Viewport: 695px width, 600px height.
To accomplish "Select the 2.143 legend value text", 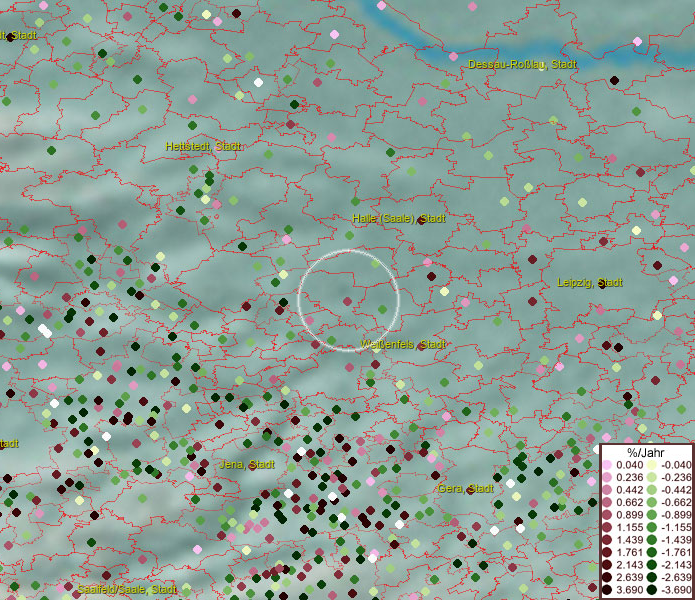I will pos(629,565).
